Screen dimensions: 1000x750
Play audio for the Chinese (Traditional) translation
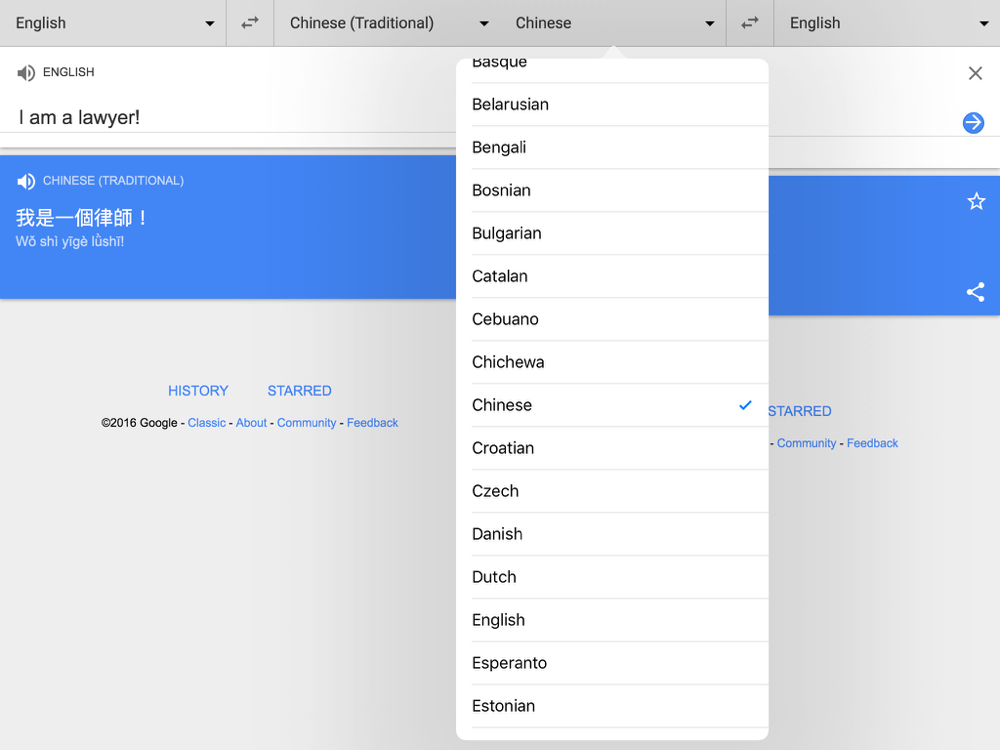pyautogui.click(x=26, y=181)
